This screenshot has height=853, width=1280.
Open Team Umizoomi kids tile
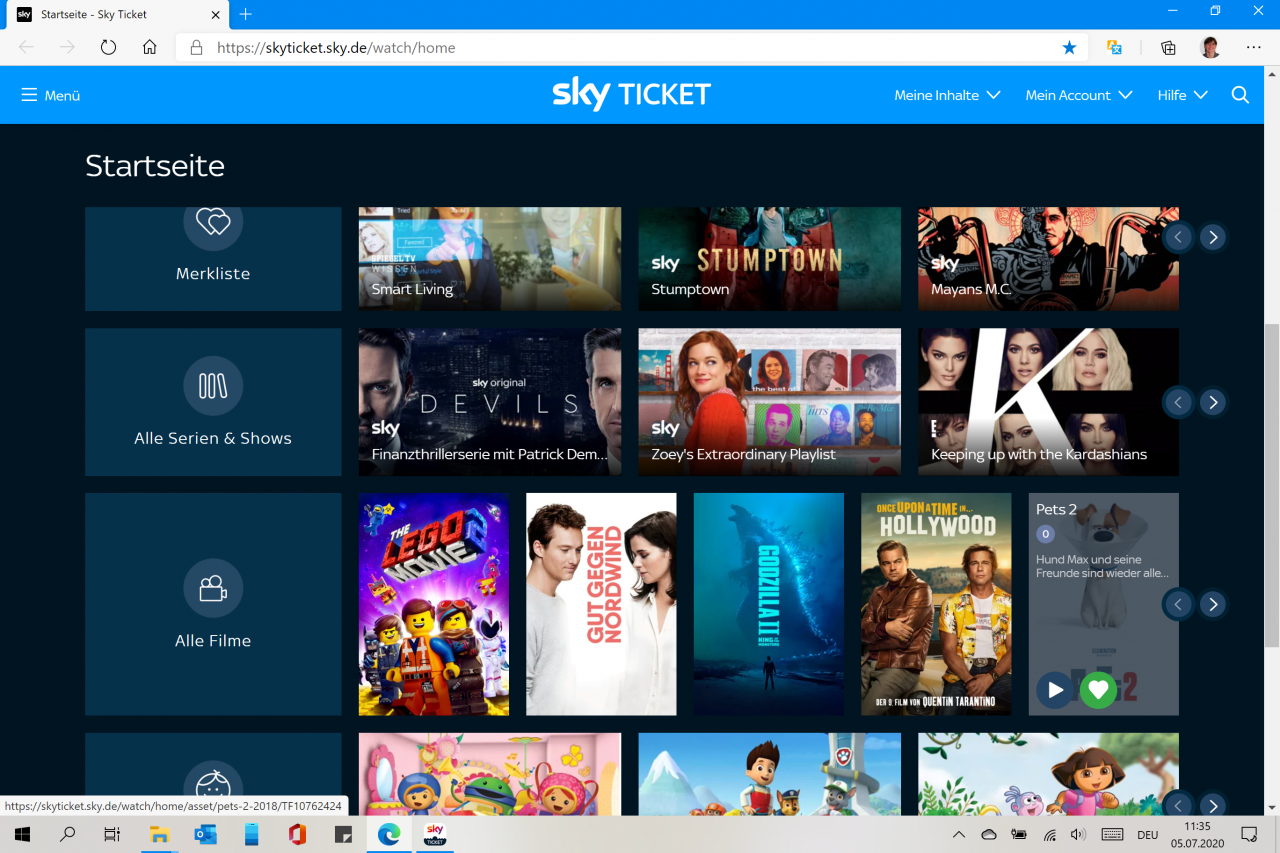pos(490,774)
